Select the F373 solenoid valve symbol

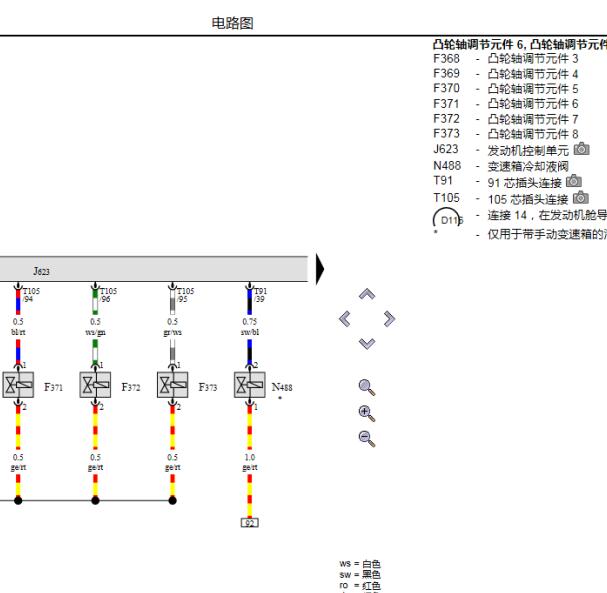point(173,385)
